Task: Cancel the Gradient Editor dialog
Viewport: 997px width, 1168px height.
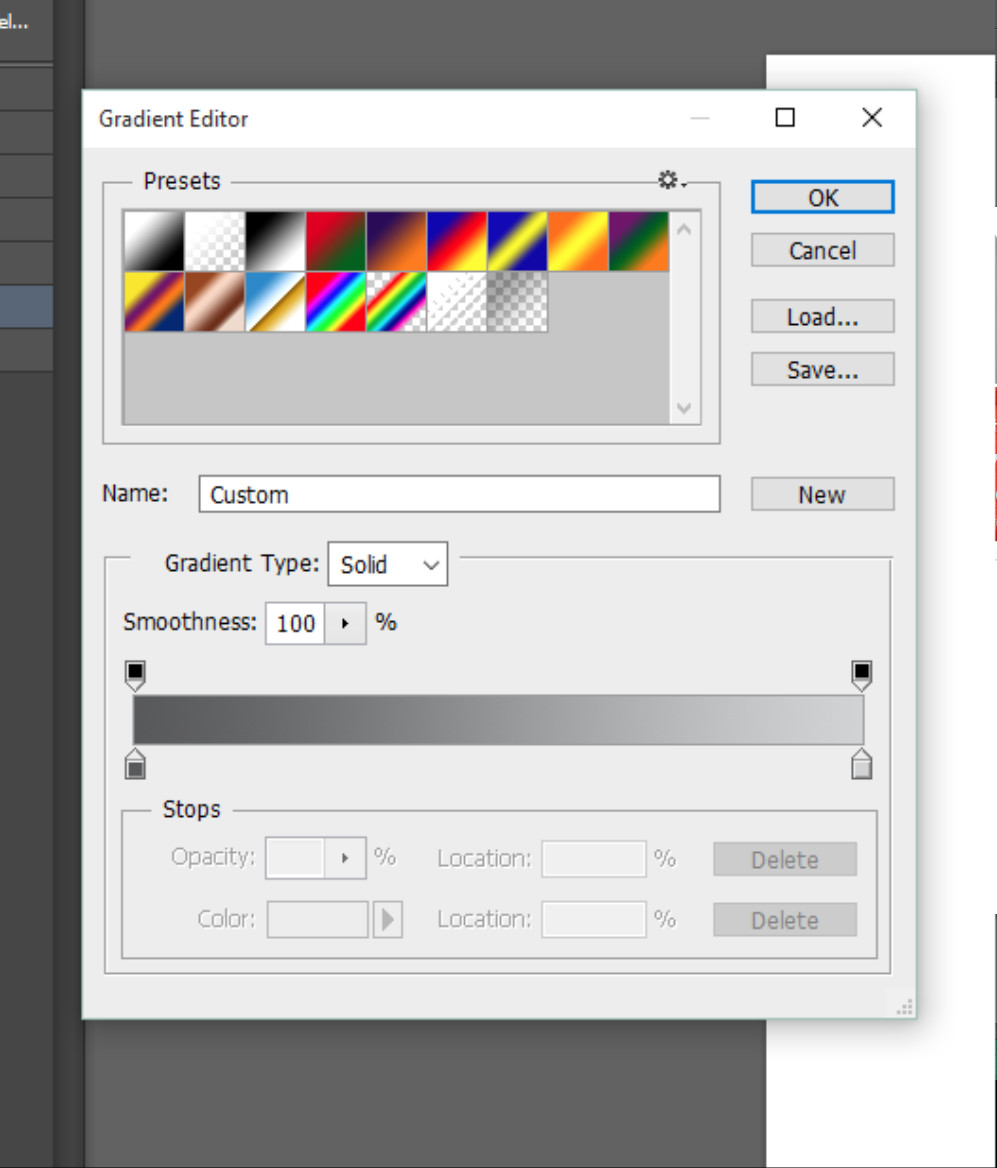Action: 823,250
